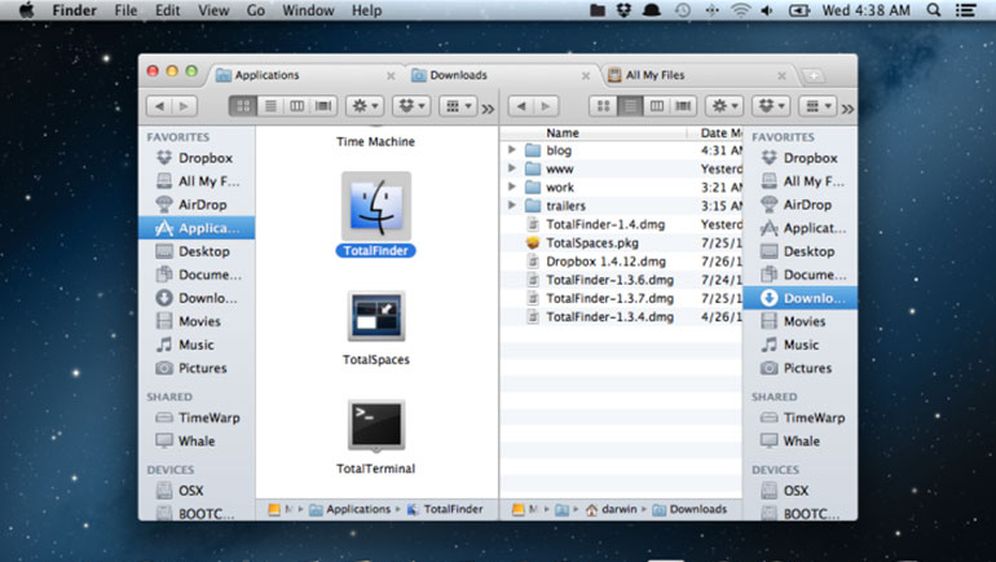Switch to the Applications tab
The image size is (996, 562).
click(x=304, y=75)
